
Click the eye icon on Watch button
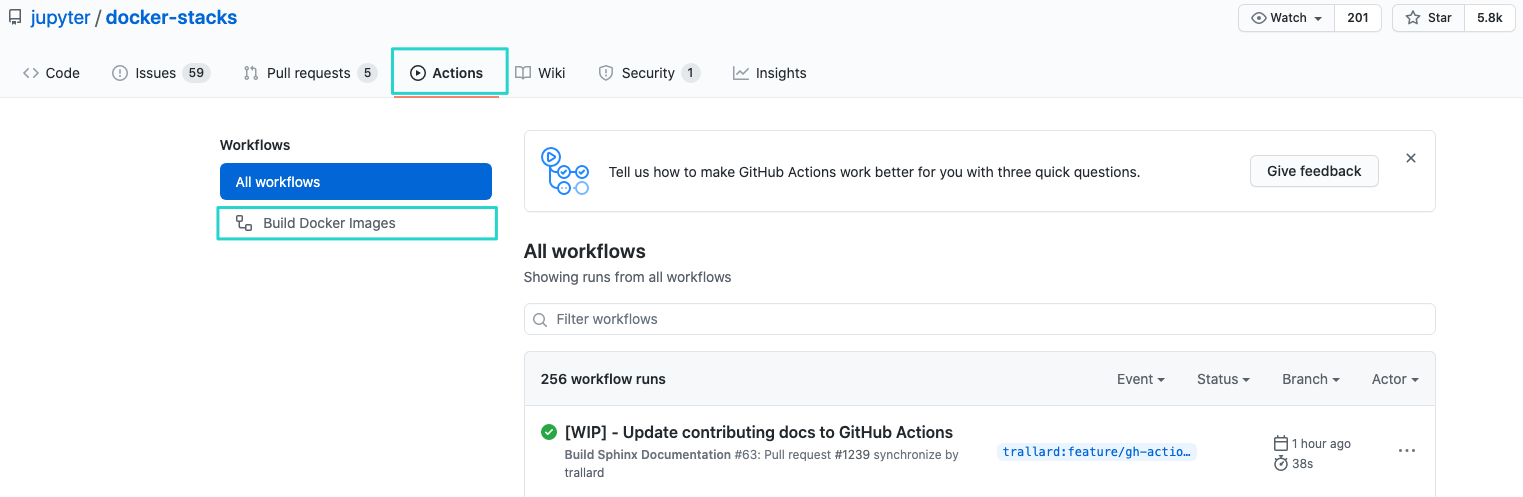click(1259, 18)
